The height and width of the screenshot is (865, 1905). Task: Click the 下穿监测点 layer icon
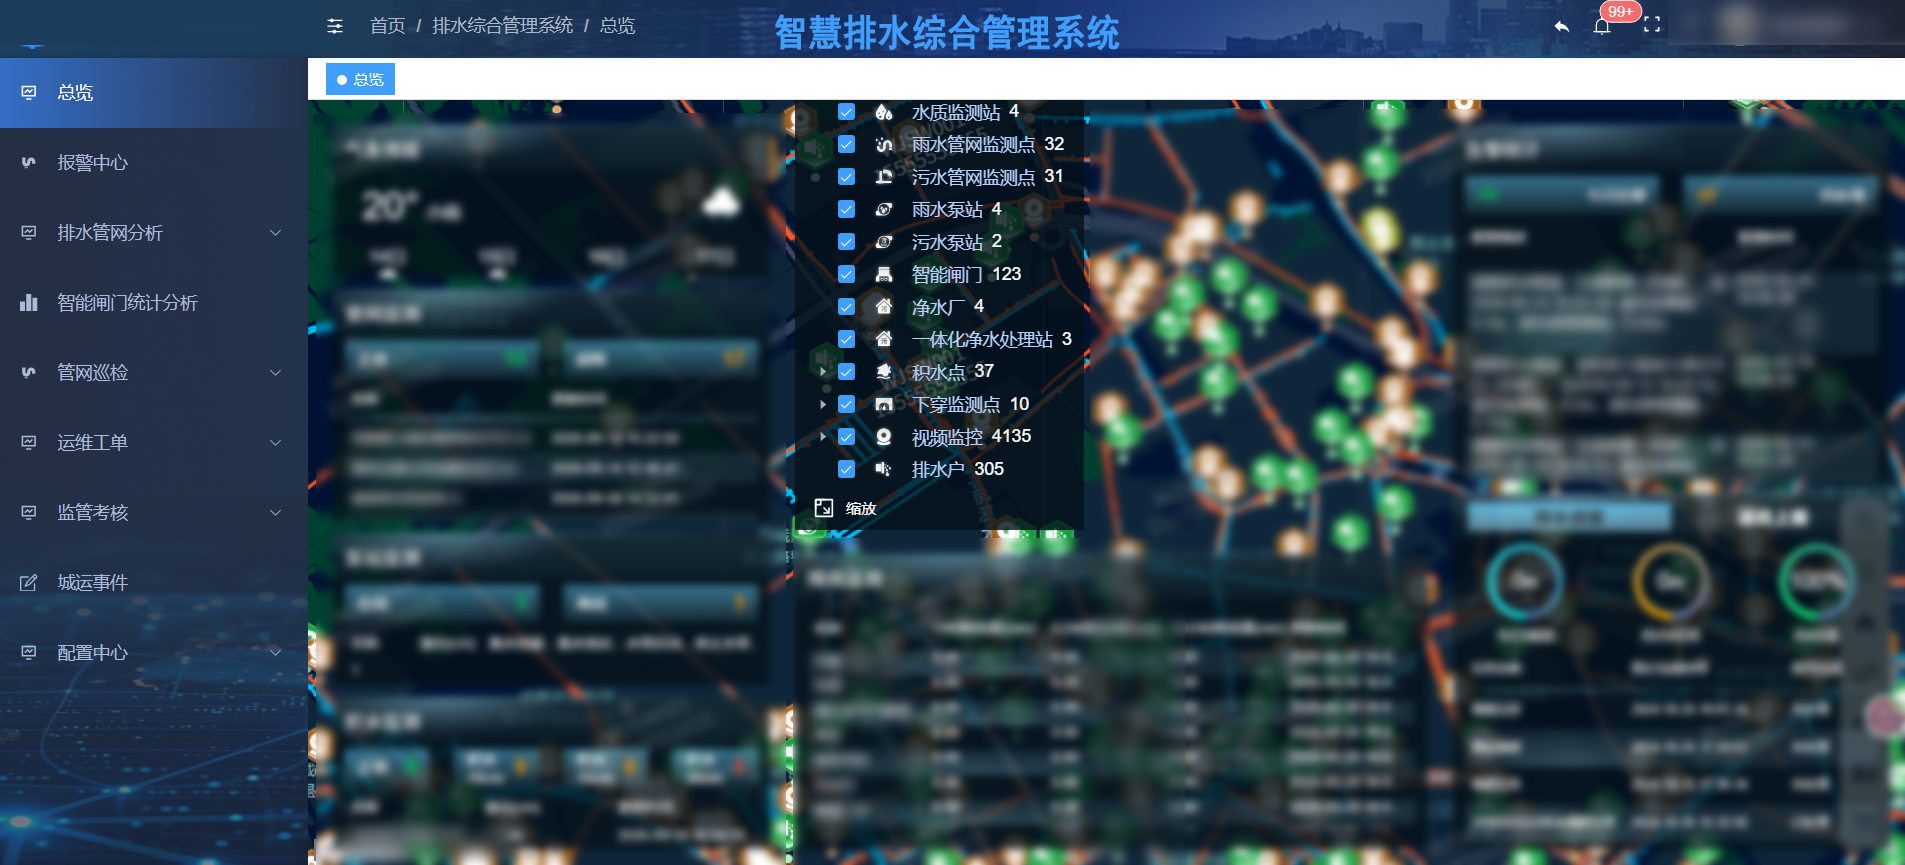[884, 404]
